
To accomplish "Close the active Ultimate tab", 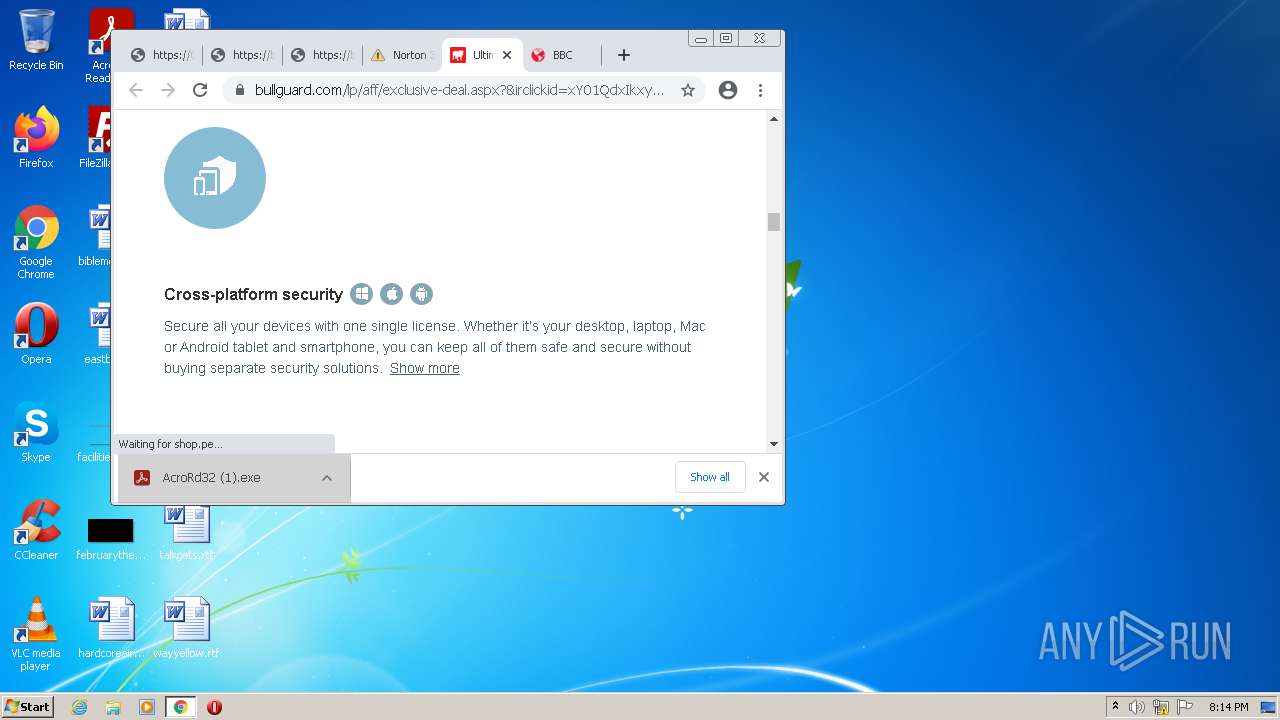I will pos(507,55).
